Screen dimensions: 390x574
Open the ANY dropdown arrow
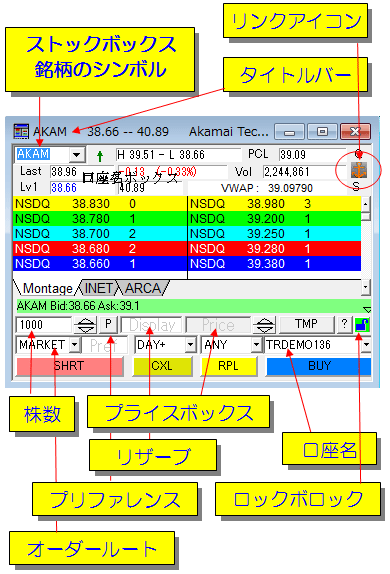256,345
